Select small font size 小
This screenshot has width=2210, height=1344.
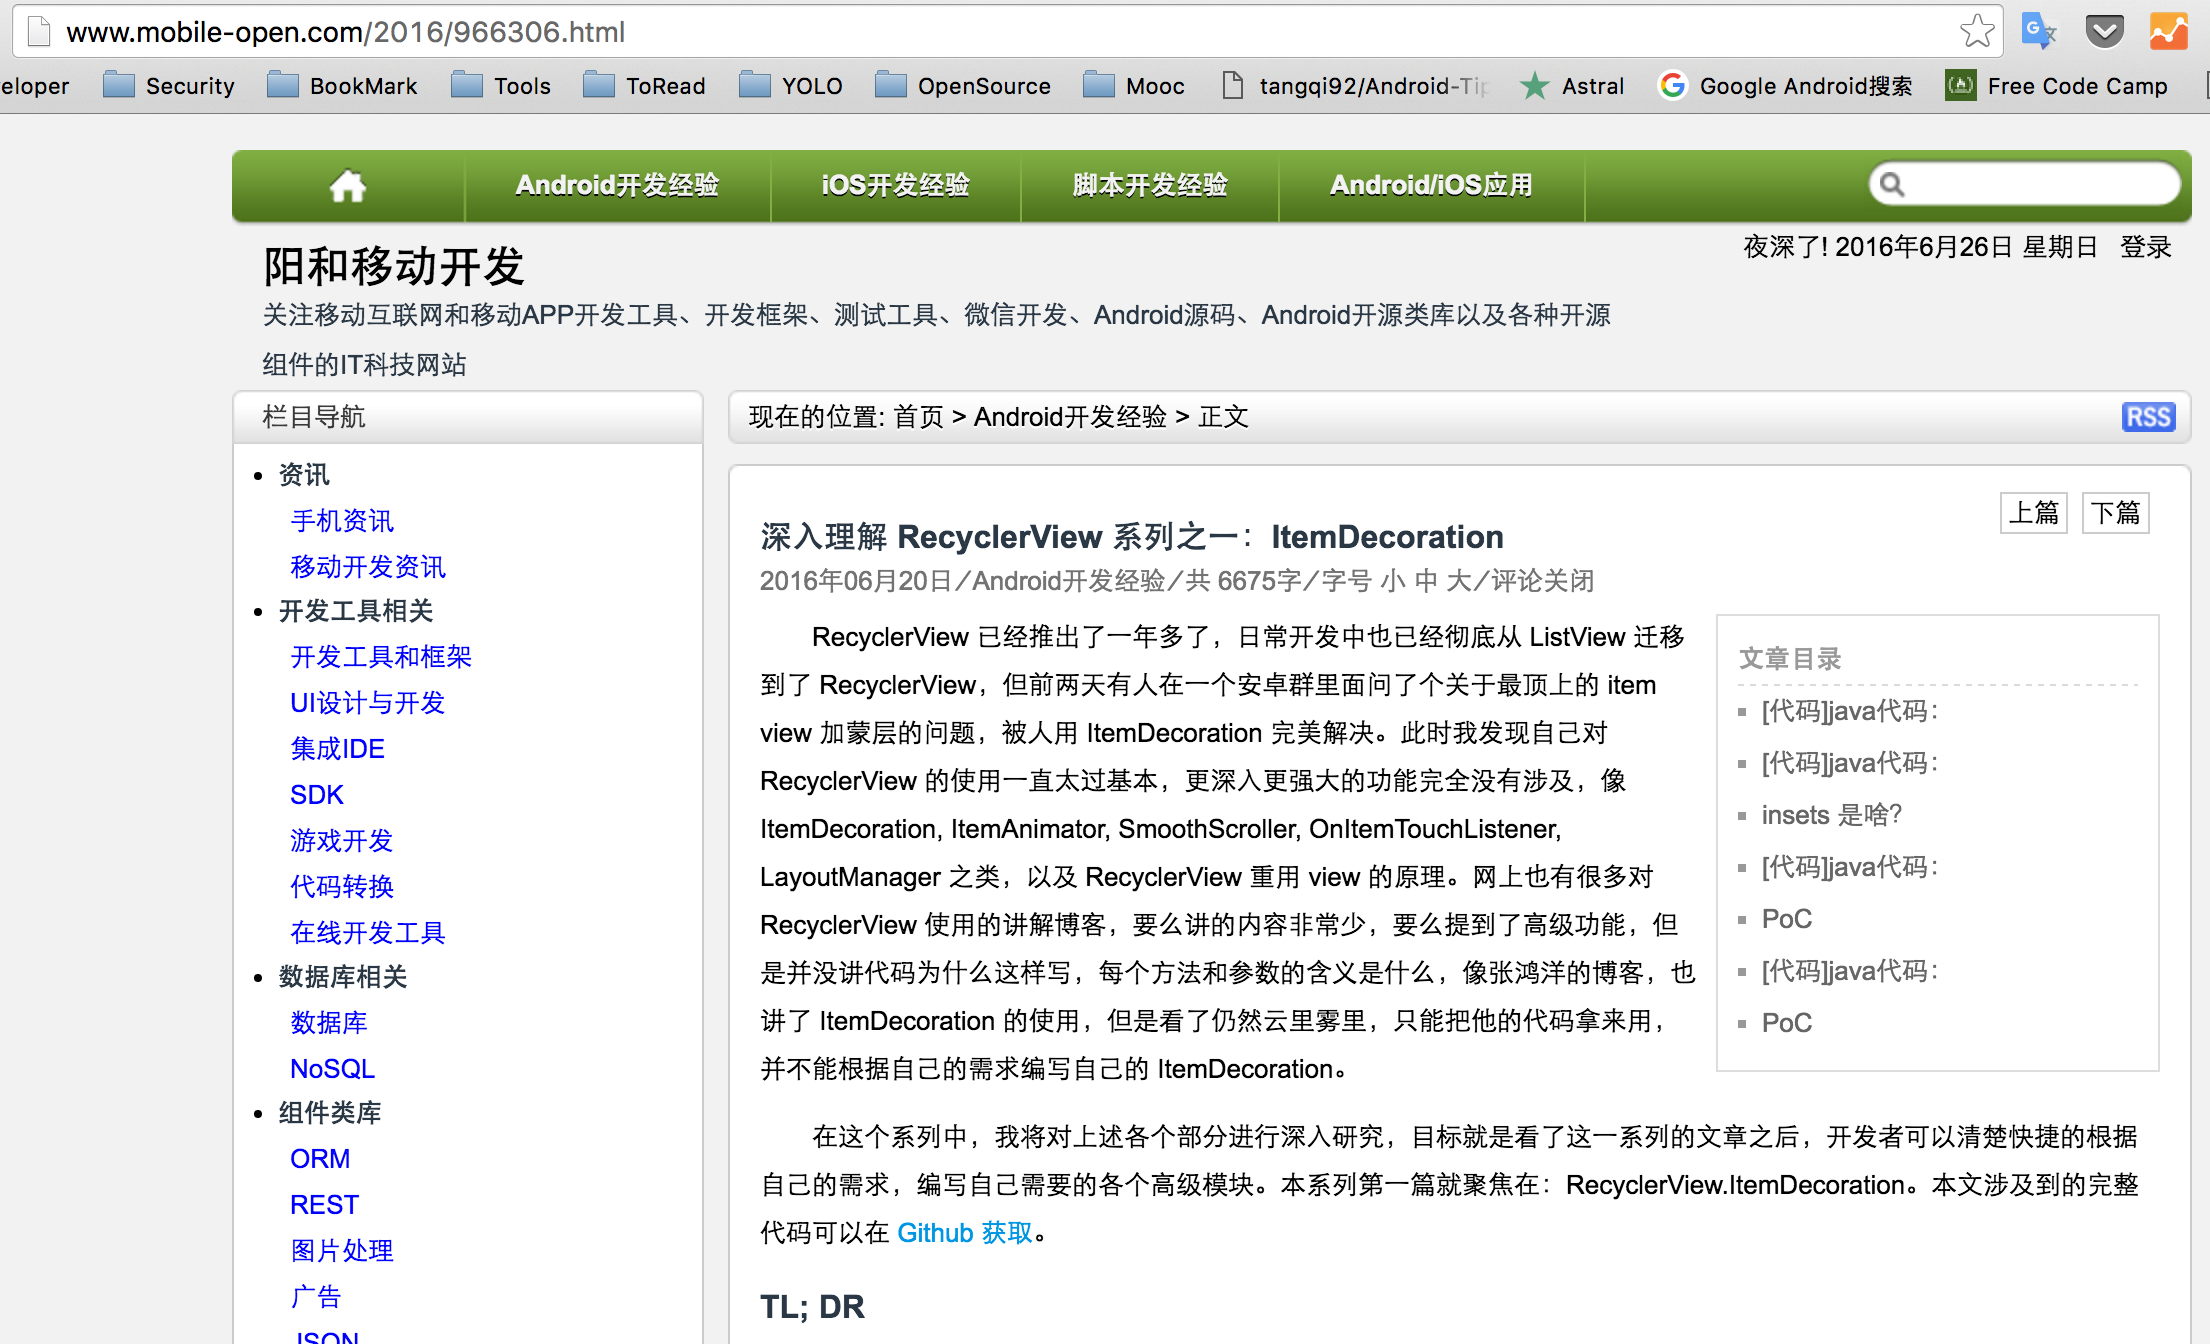[x=1392, y=581]
